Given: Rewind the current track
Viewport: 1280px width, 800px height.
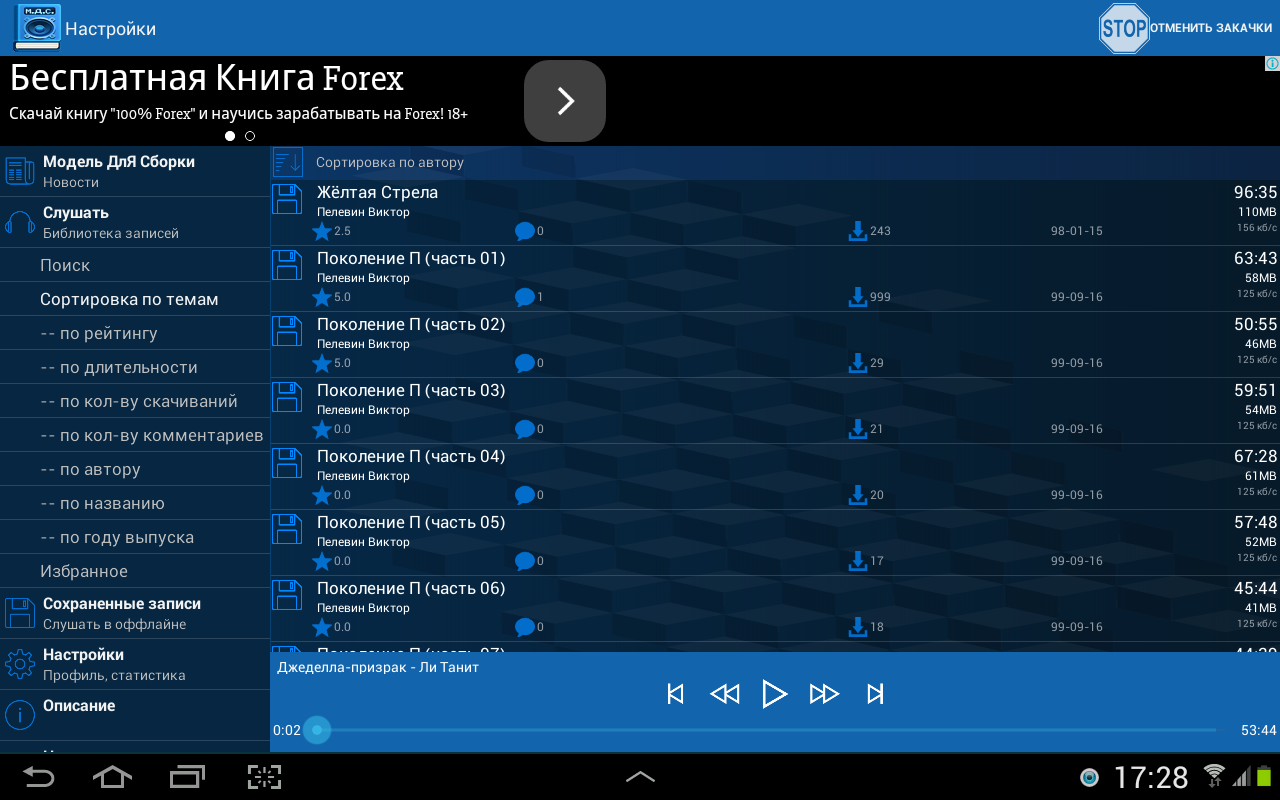Looking at the screenshot, I should click(724, 693).
